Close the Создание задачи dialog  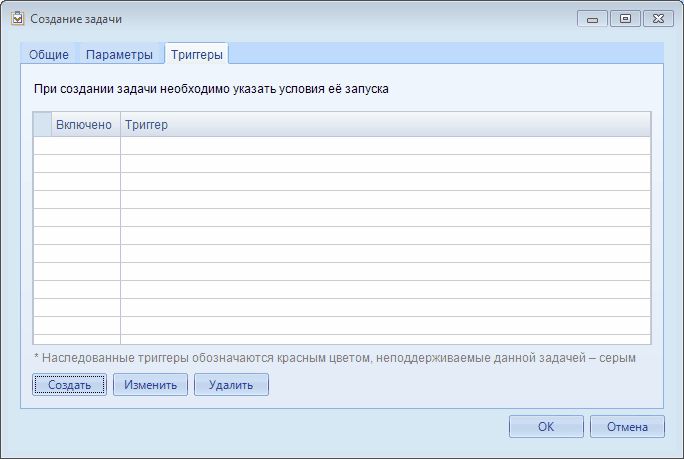pyautogui.click(x=657, y=18)
